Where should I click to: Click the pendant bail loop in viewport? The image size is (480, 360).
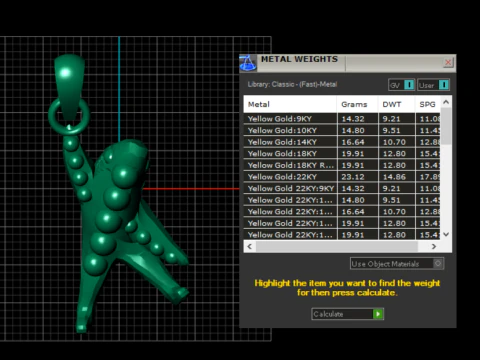(69, 88)
